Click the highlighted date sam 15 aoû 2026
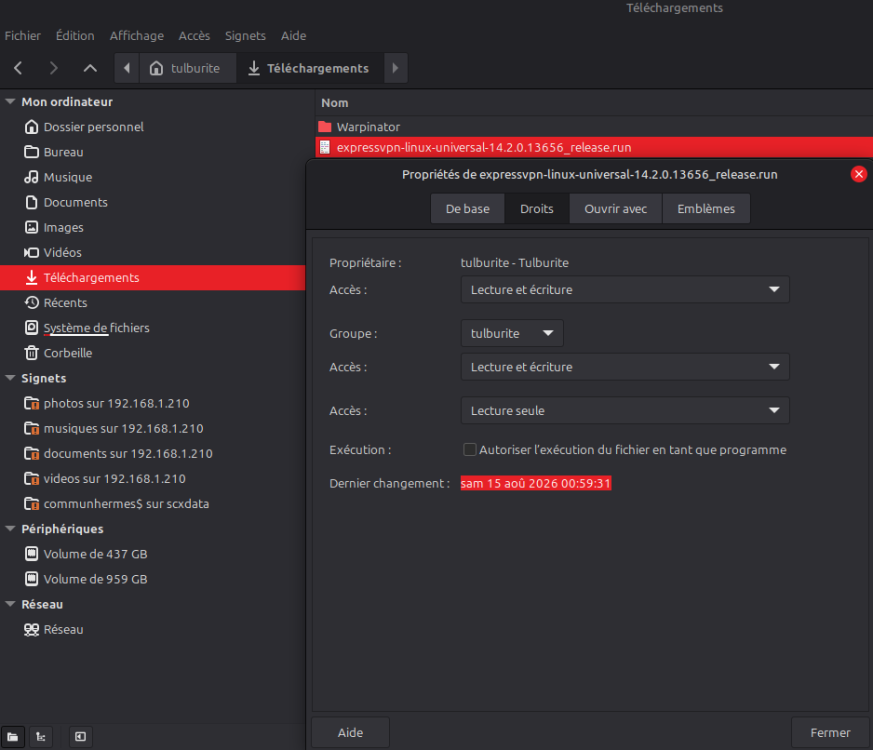873x750 pixels. [x=536, y=483]
